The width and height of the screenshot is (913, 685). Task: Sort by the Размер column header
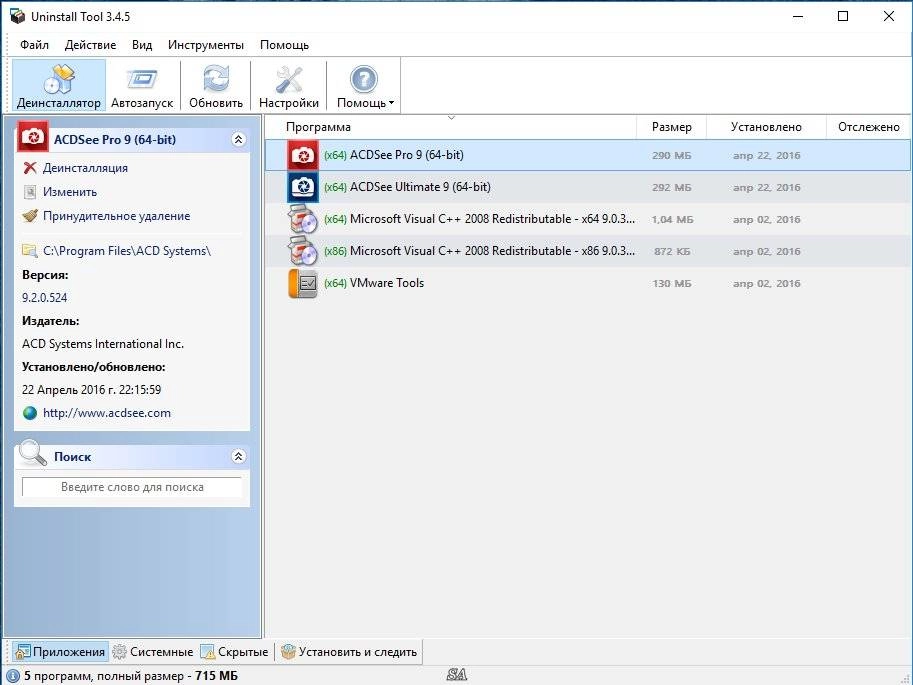tap(671, 127)
